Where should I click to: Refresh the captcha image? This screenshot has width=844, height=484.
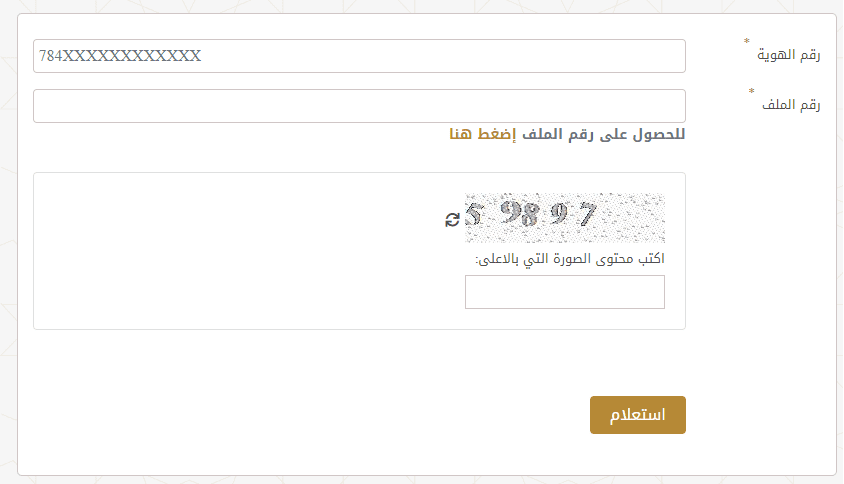click(453, 219)
